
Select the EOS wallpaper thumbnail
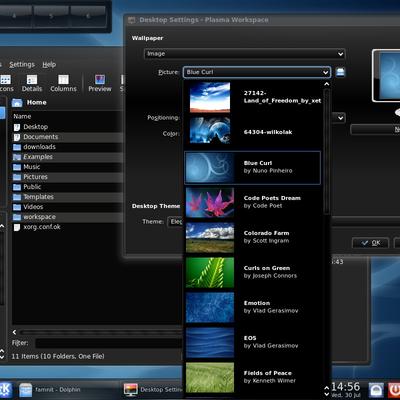point(210,342)
